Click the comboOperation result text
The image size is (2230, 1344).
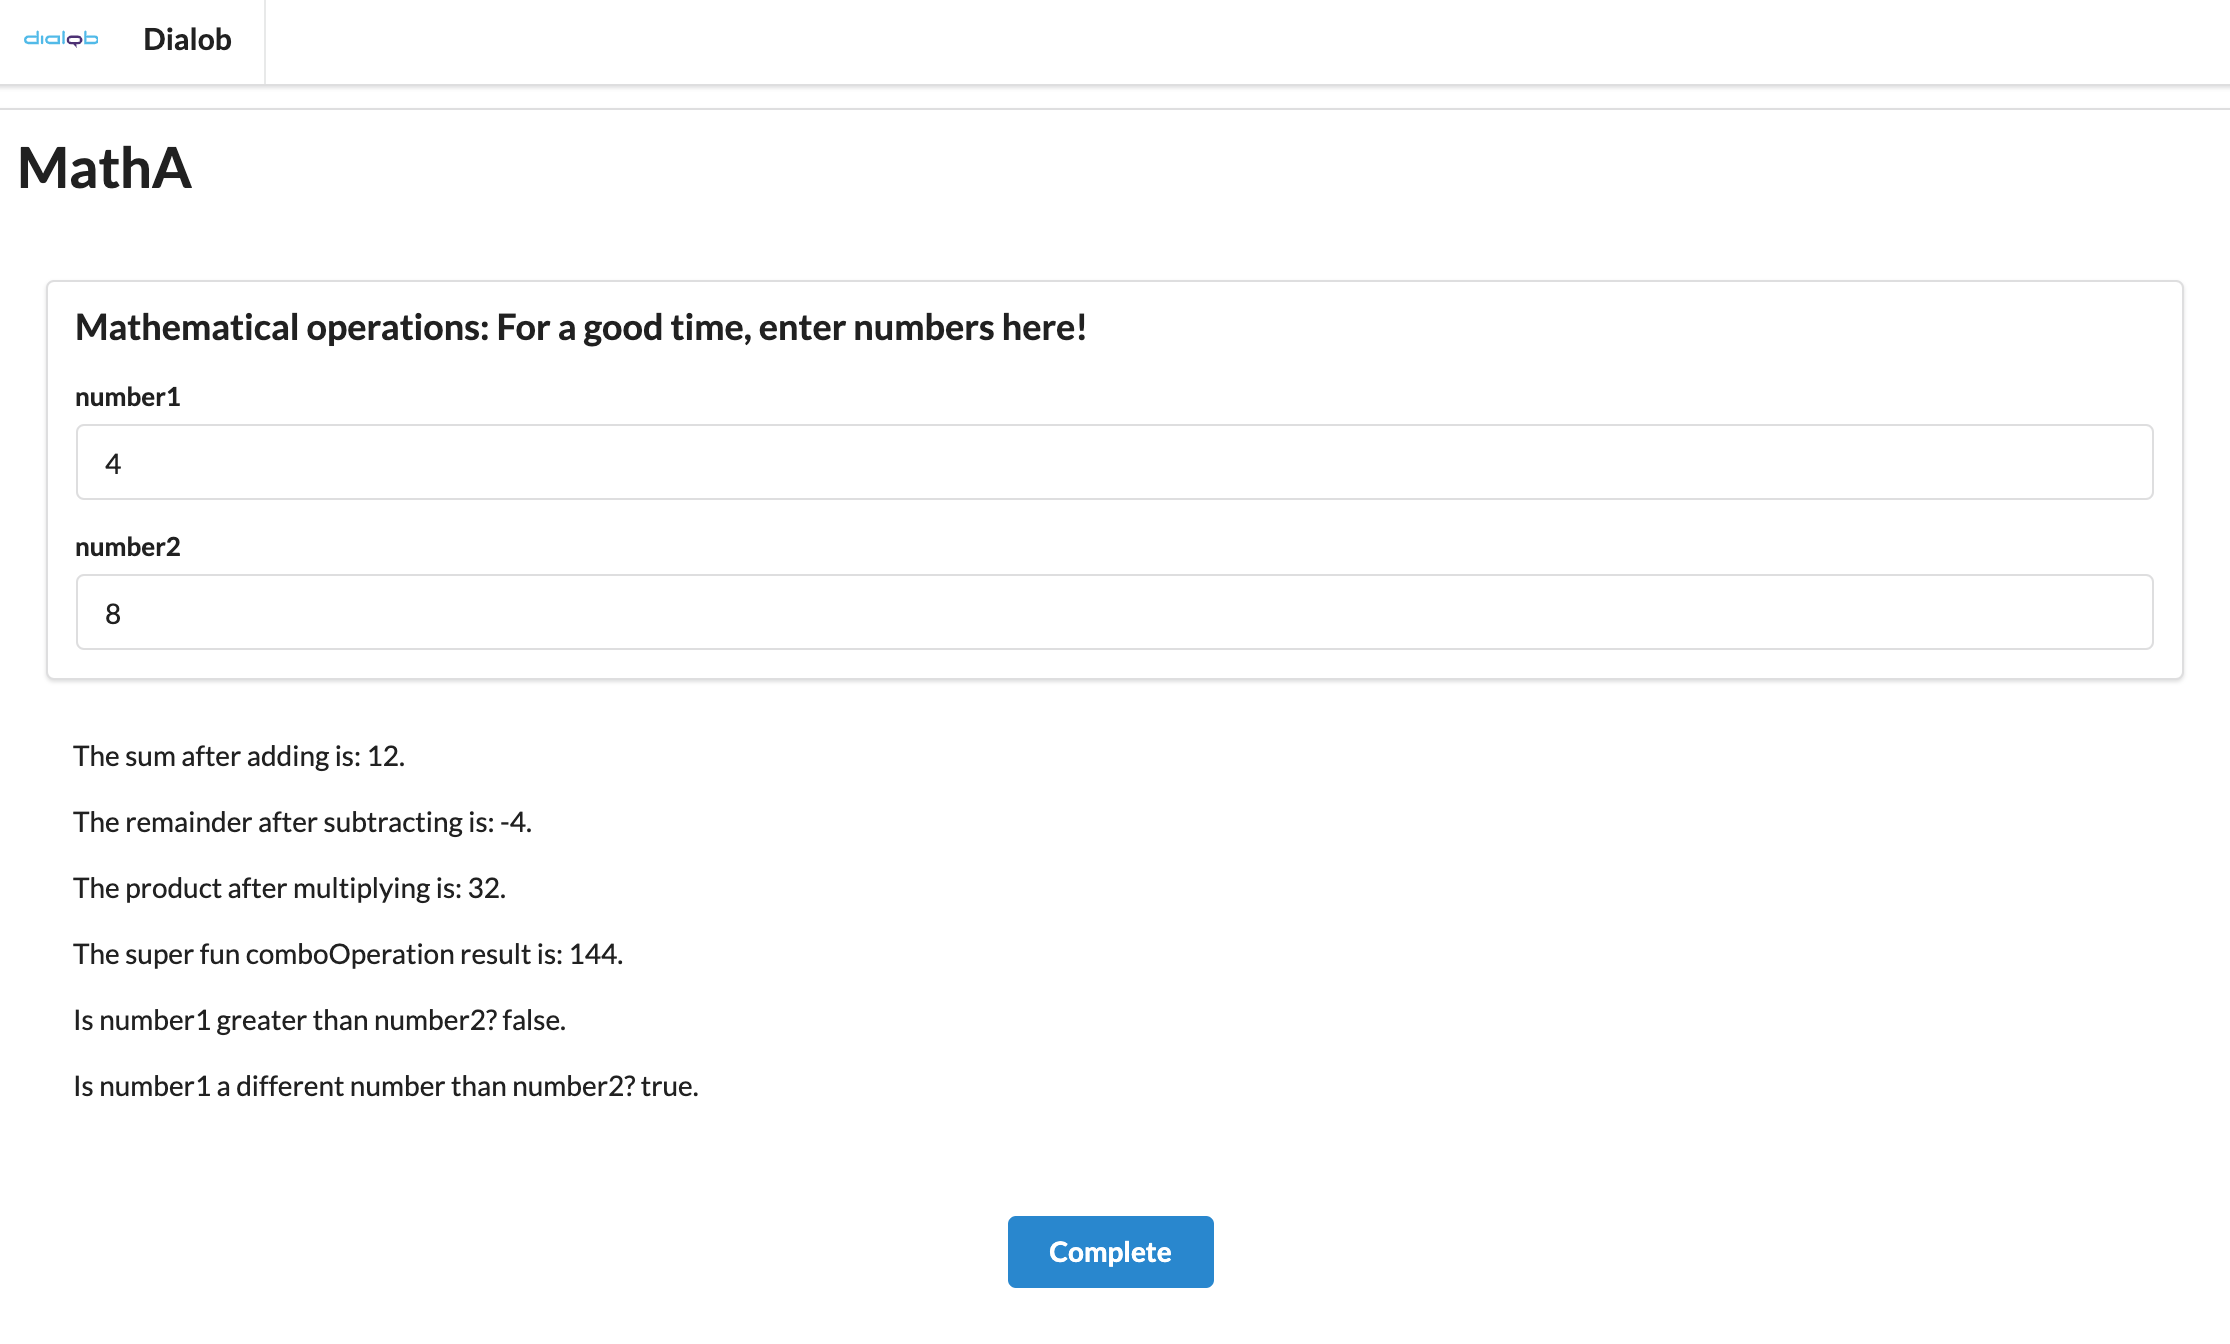(348, 954)
